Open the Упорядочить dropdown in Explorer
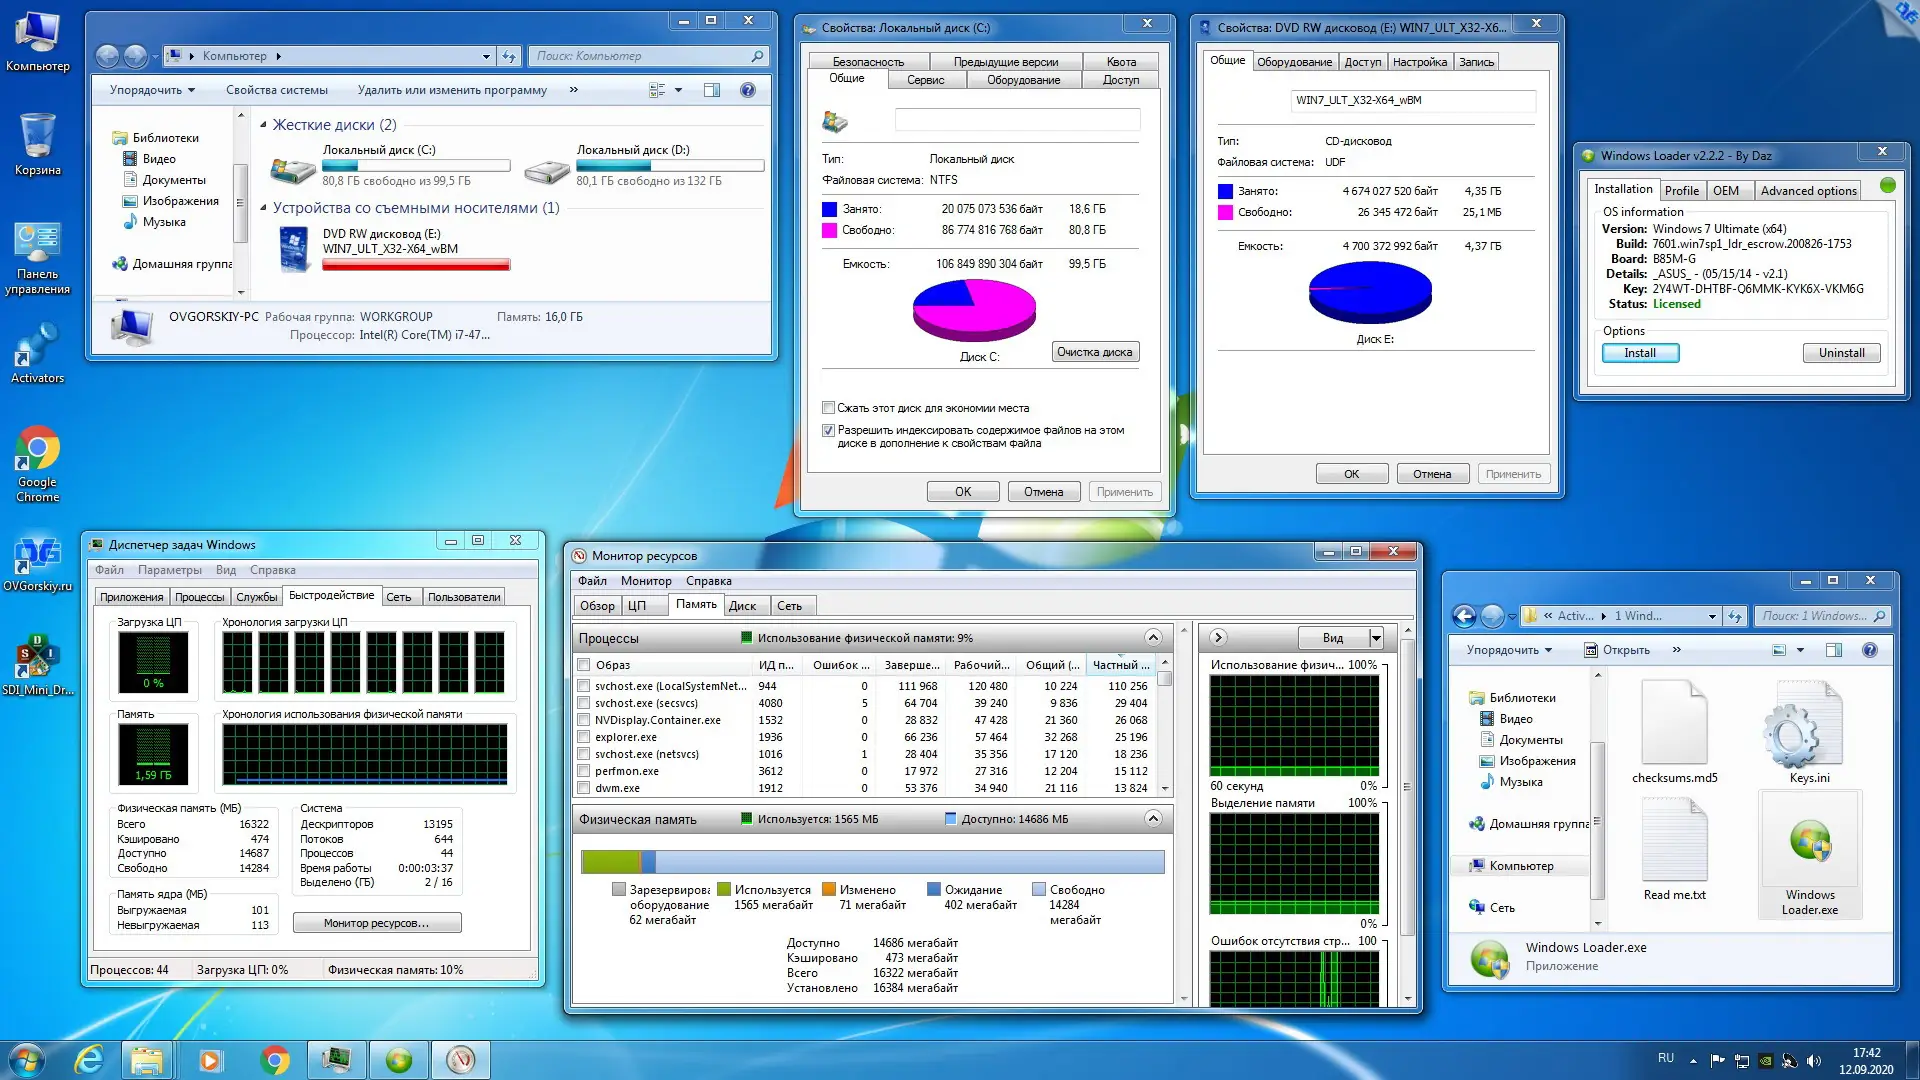The height and width of the screenshot is (1080, 1920). click(x=1510, y=650)
